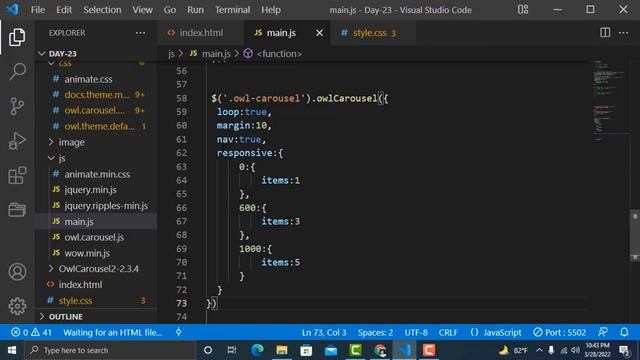Image resolution: width=640 pixels, height=360 pixels.
Task: Split the editor to the right
Action: point(605,33)
